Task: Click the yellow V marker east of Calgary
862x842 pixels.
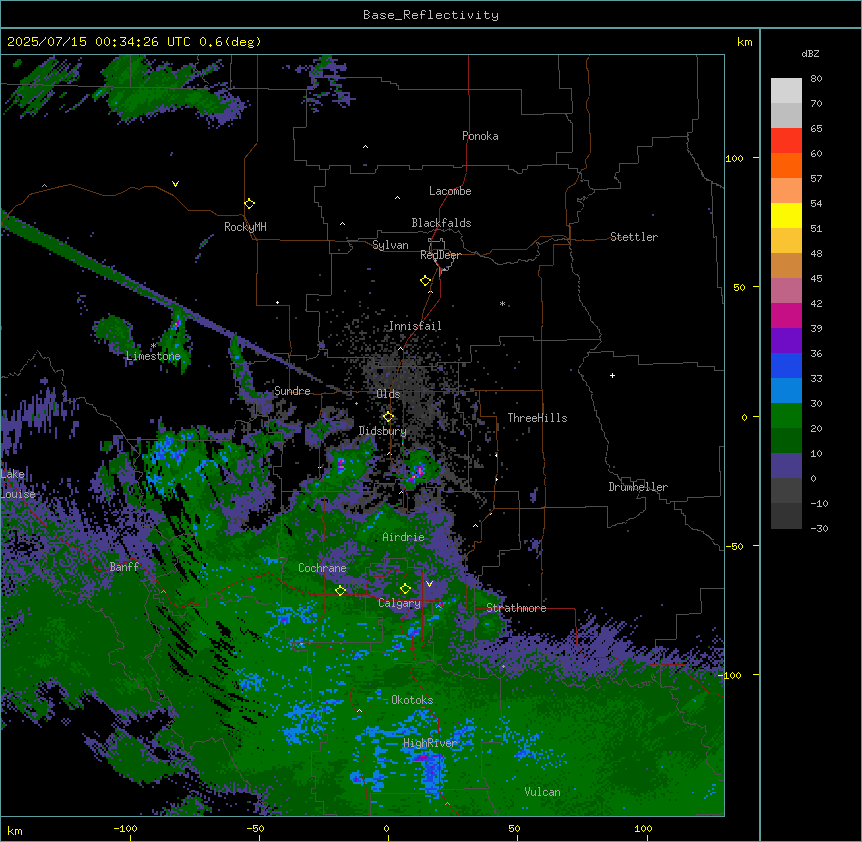Action: click(429, 584)
